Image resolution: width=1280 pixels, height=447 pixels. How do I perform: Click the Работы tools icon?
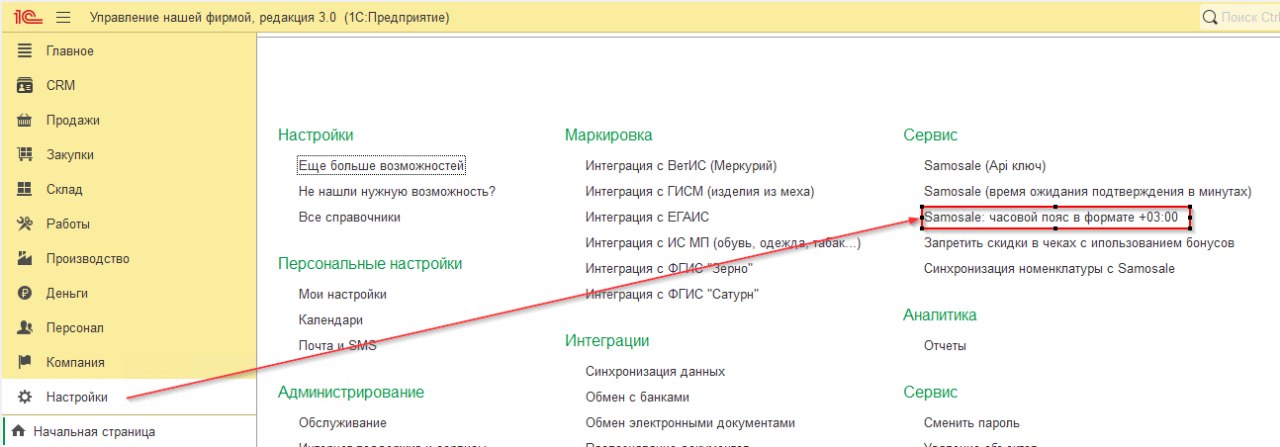coord(25,224)
